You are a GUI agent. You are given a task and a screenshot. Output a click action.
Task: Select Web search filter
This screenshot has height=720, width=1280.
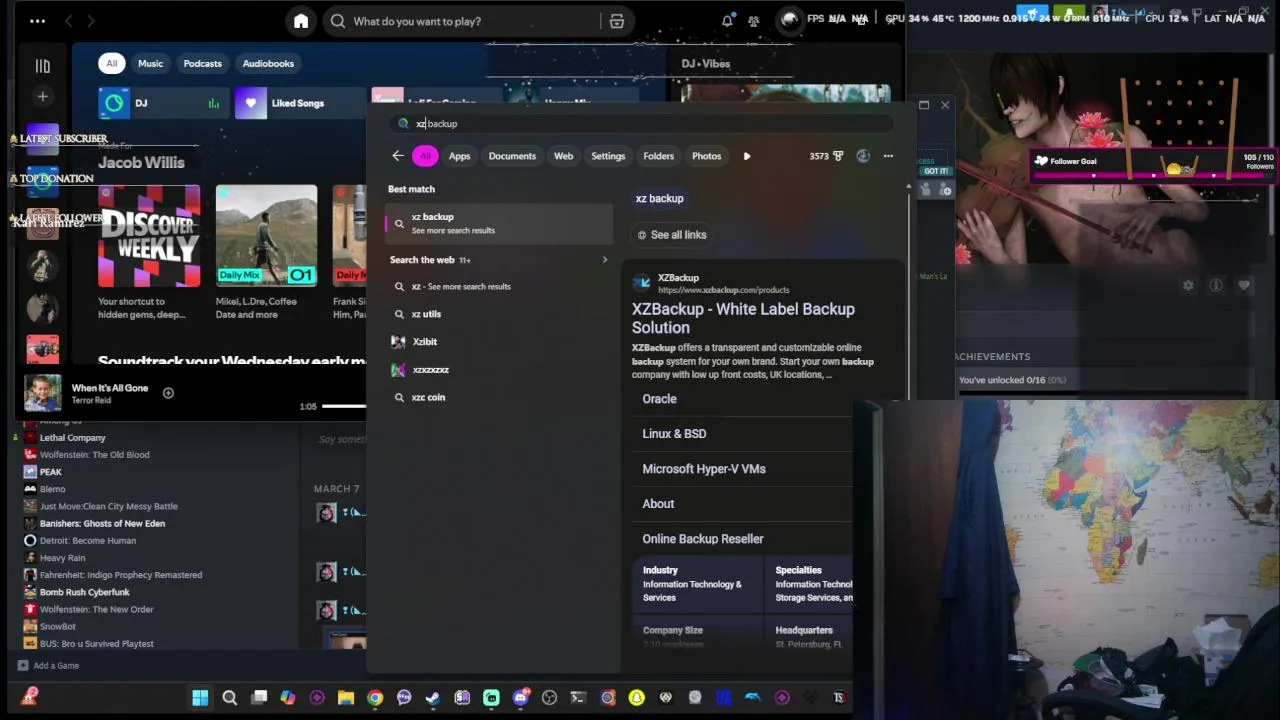(564, 156)
